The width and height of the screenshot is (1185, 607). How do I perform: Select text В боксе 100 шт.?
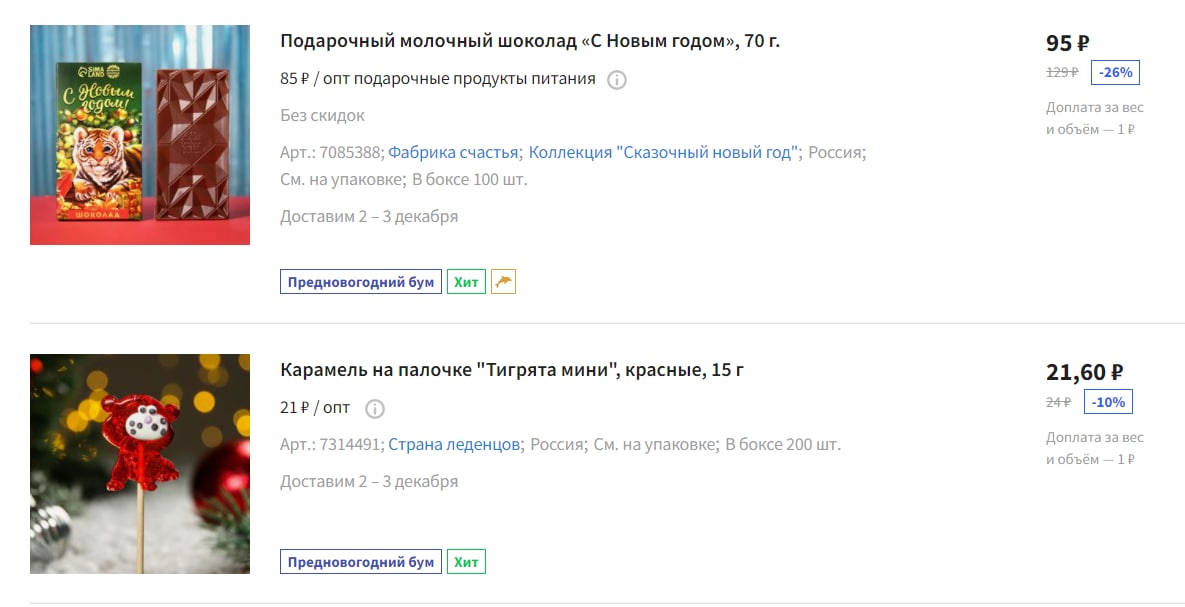pyautogui.click(x=469, y=179)
